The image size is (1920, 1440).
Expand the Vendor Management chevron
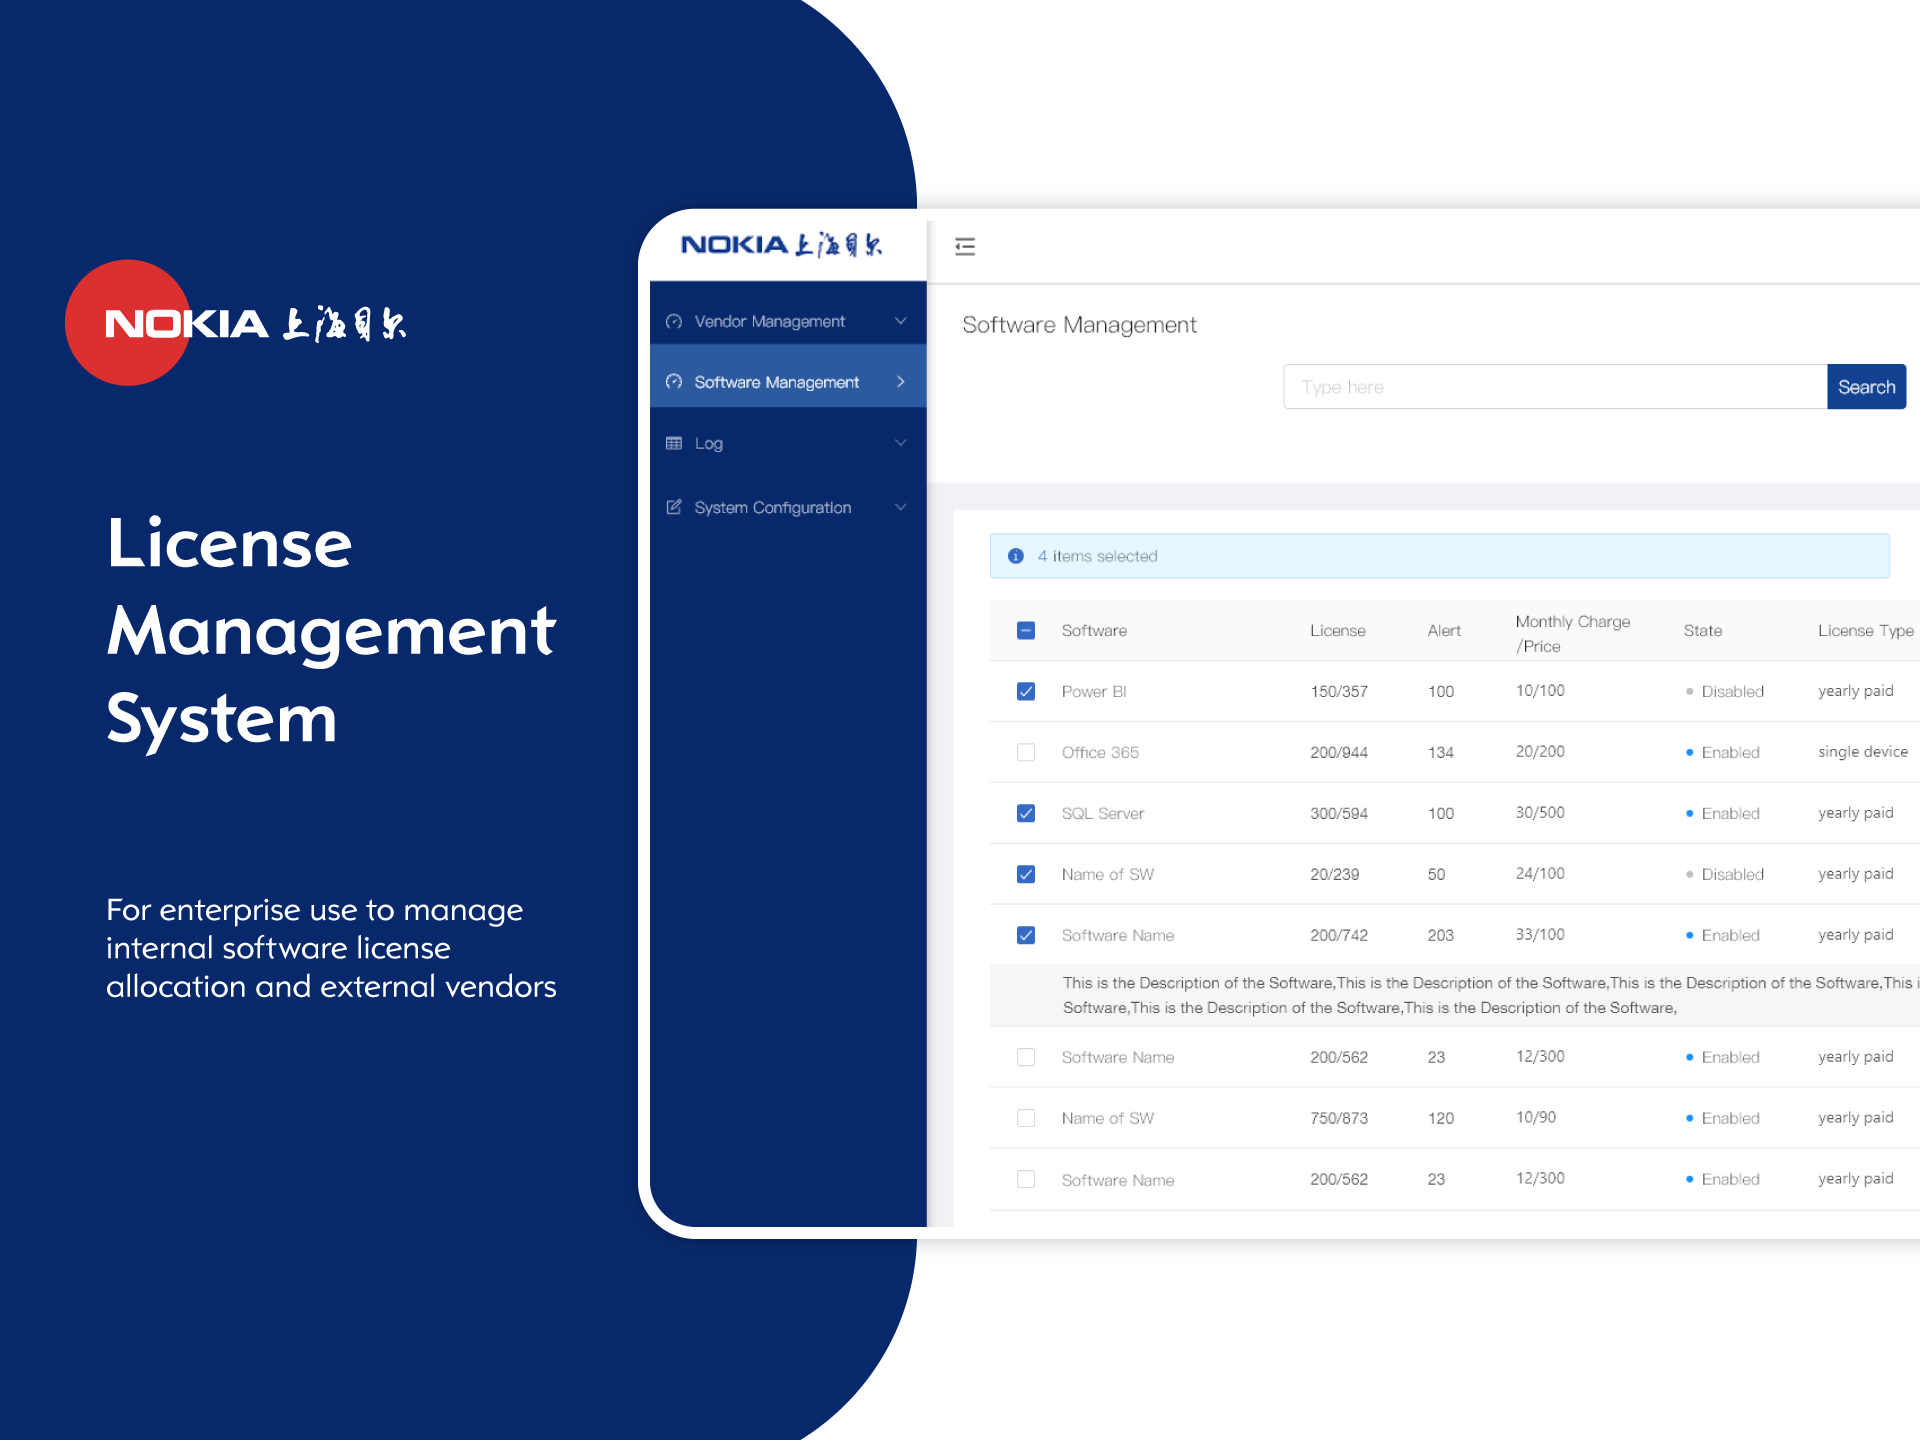901,321
